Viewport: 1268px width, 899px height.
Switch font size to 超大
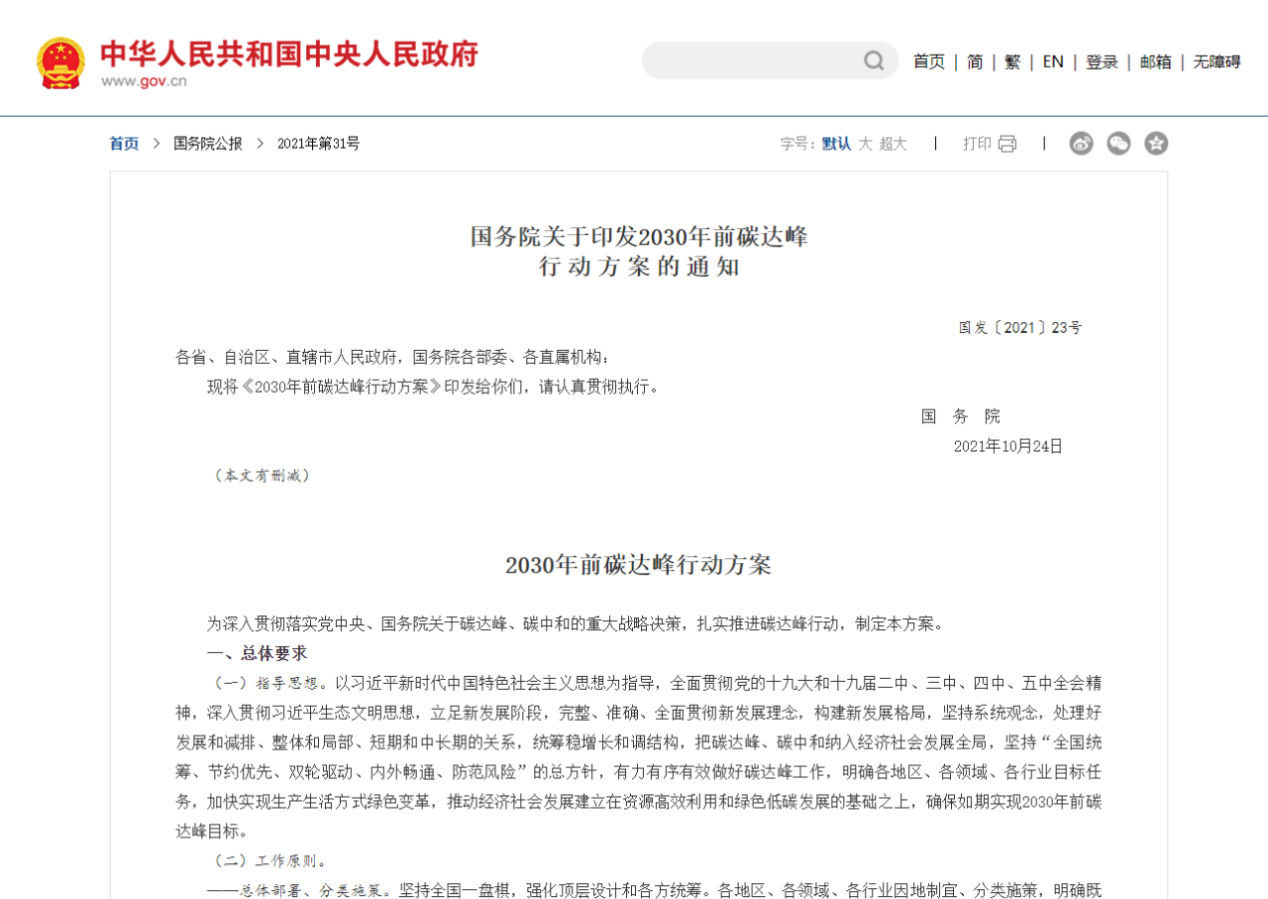tap(893, 144)
